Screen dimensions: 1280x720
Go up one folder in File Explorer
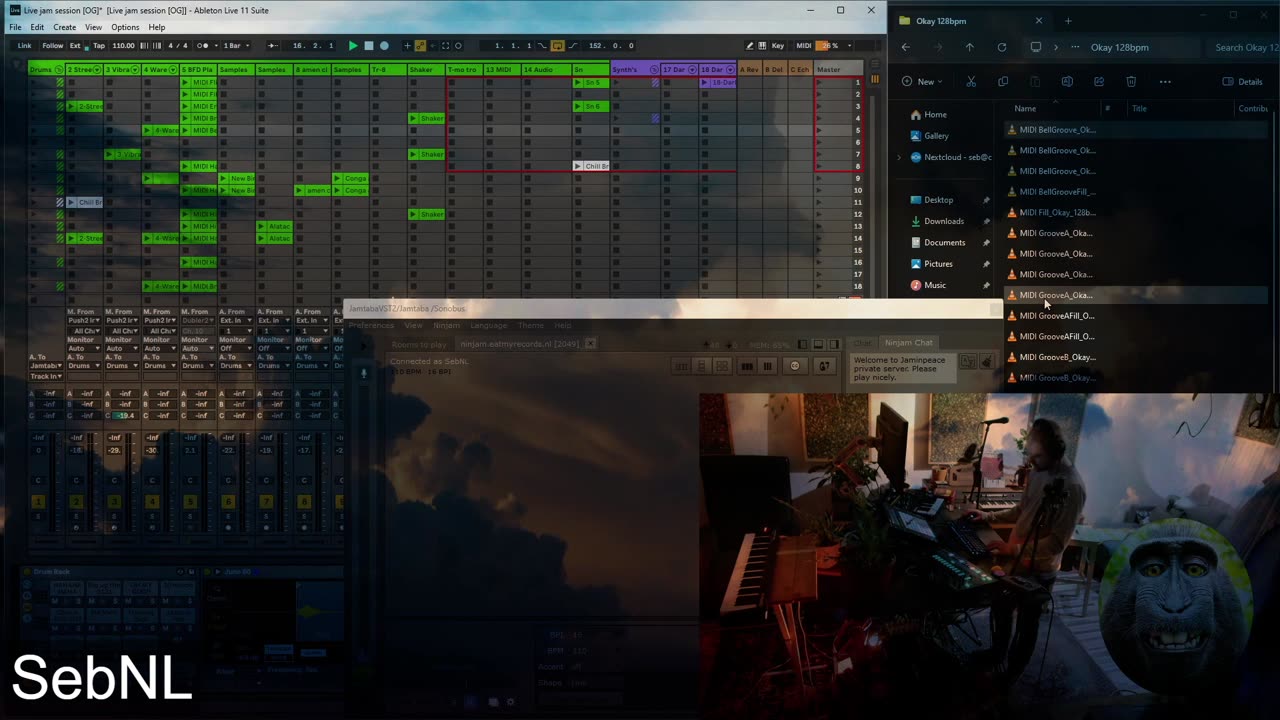coord(969,47)
